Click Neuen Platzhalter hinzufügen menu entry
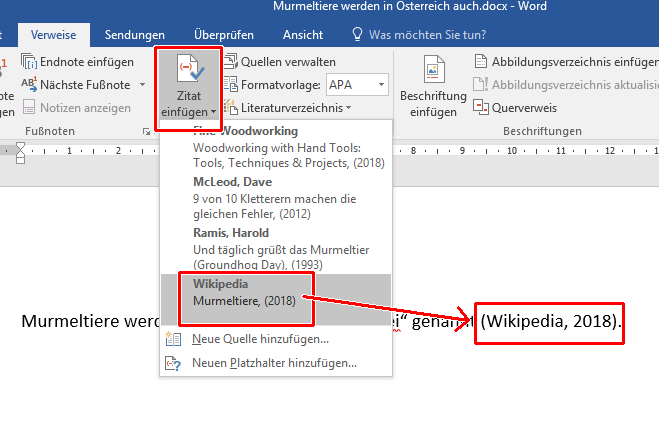 click(276, 362)
